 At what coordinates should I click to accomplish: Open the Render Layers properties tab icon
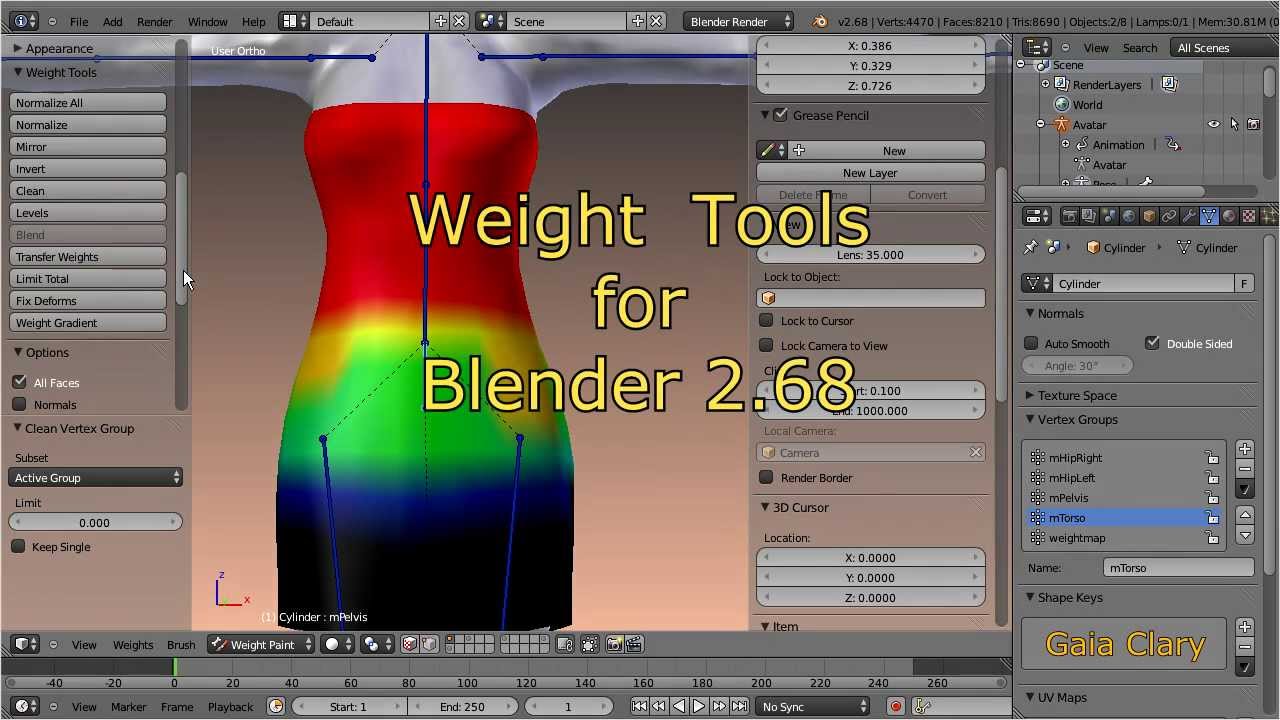pyautogui.click(x=1089, y=216)
